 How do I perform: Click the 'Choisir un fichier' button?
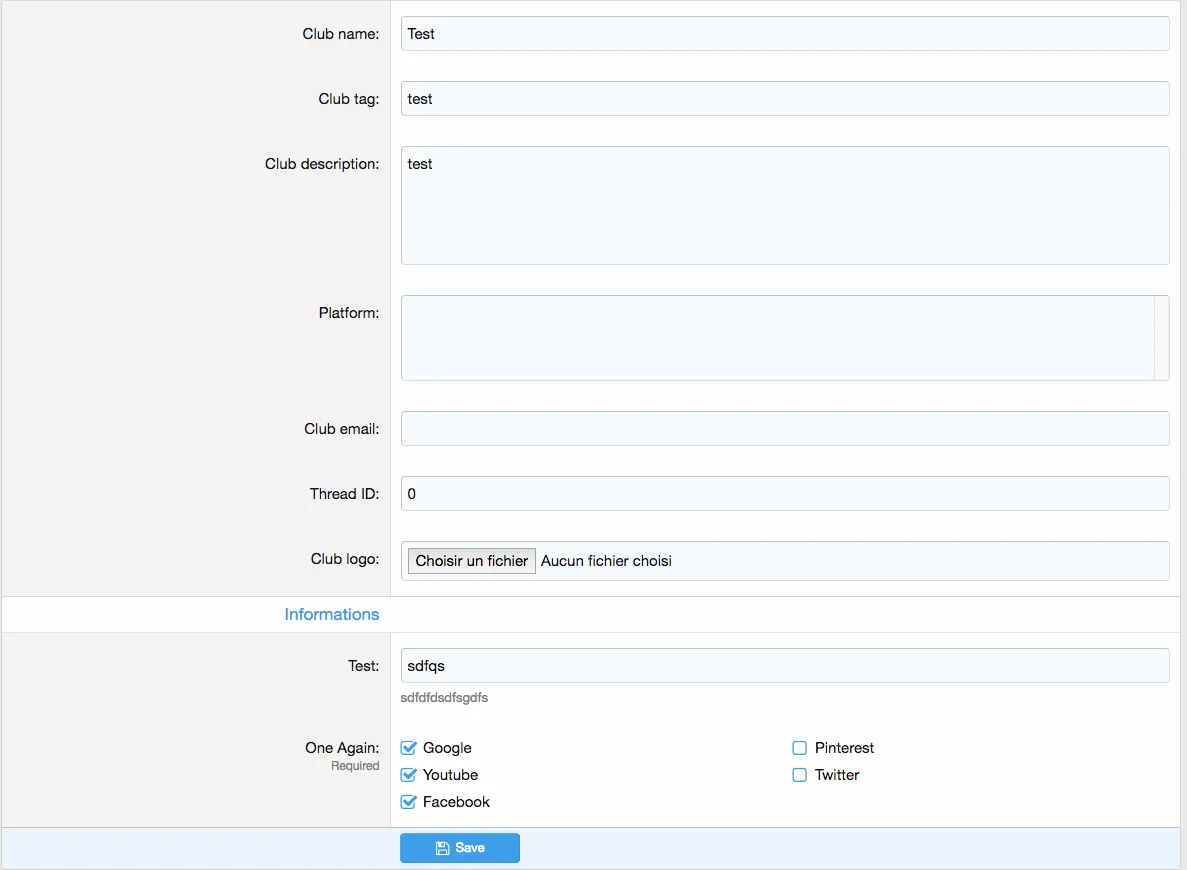(x=471, y=561)
